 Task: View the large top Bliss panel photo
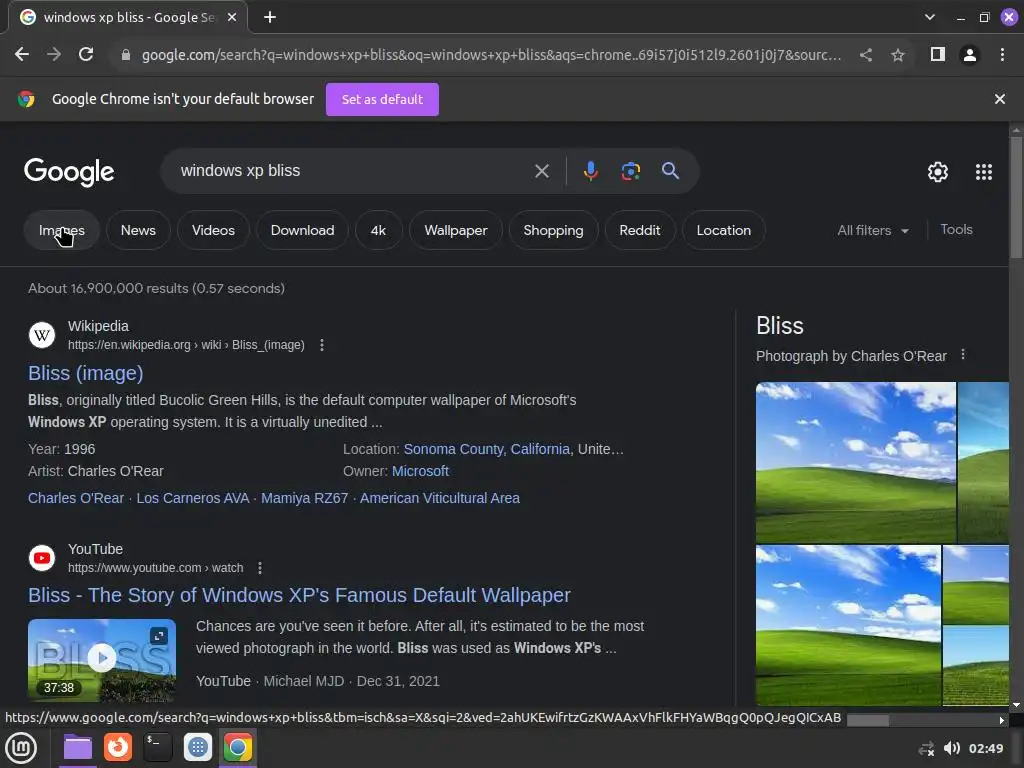click(856, 462)
